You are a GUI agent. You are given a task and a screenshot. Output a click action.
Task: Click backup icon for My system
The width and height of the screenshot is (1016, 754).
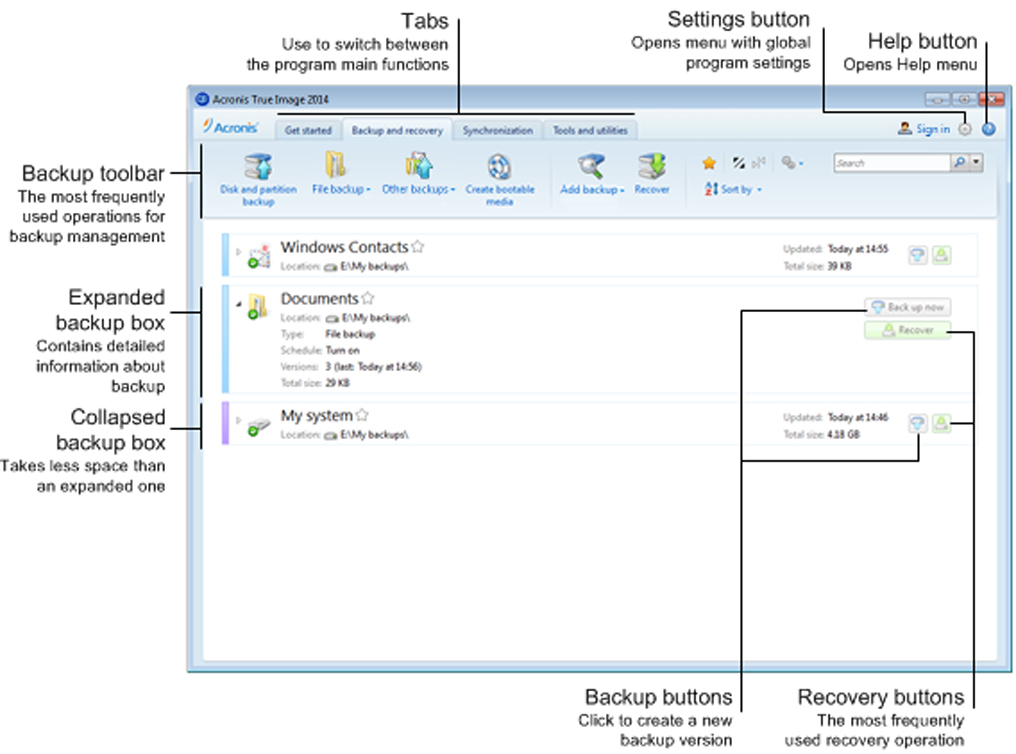[x=918, y=424]
